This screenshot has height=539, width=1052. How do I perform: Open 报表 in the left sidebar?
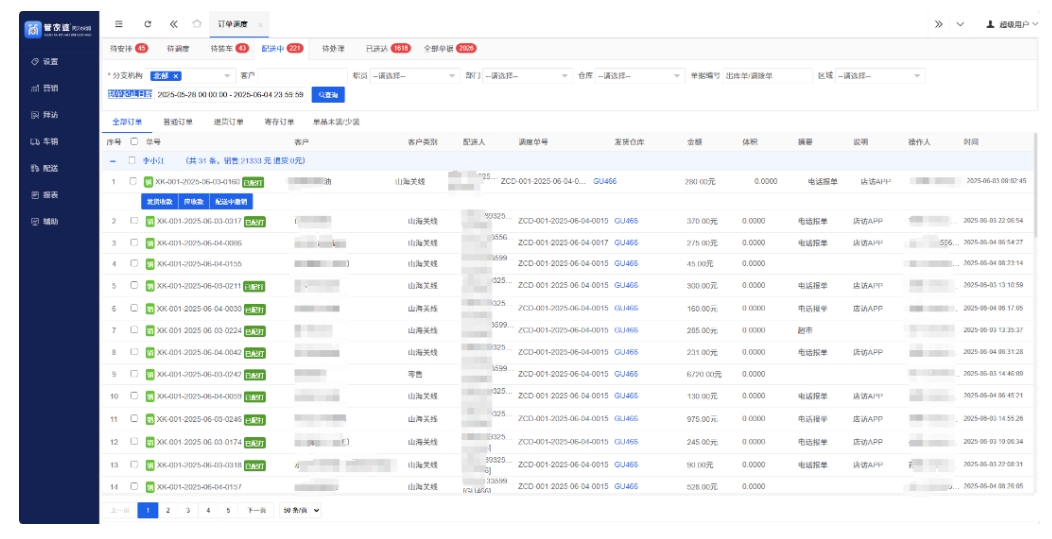(x=45, y=195)
